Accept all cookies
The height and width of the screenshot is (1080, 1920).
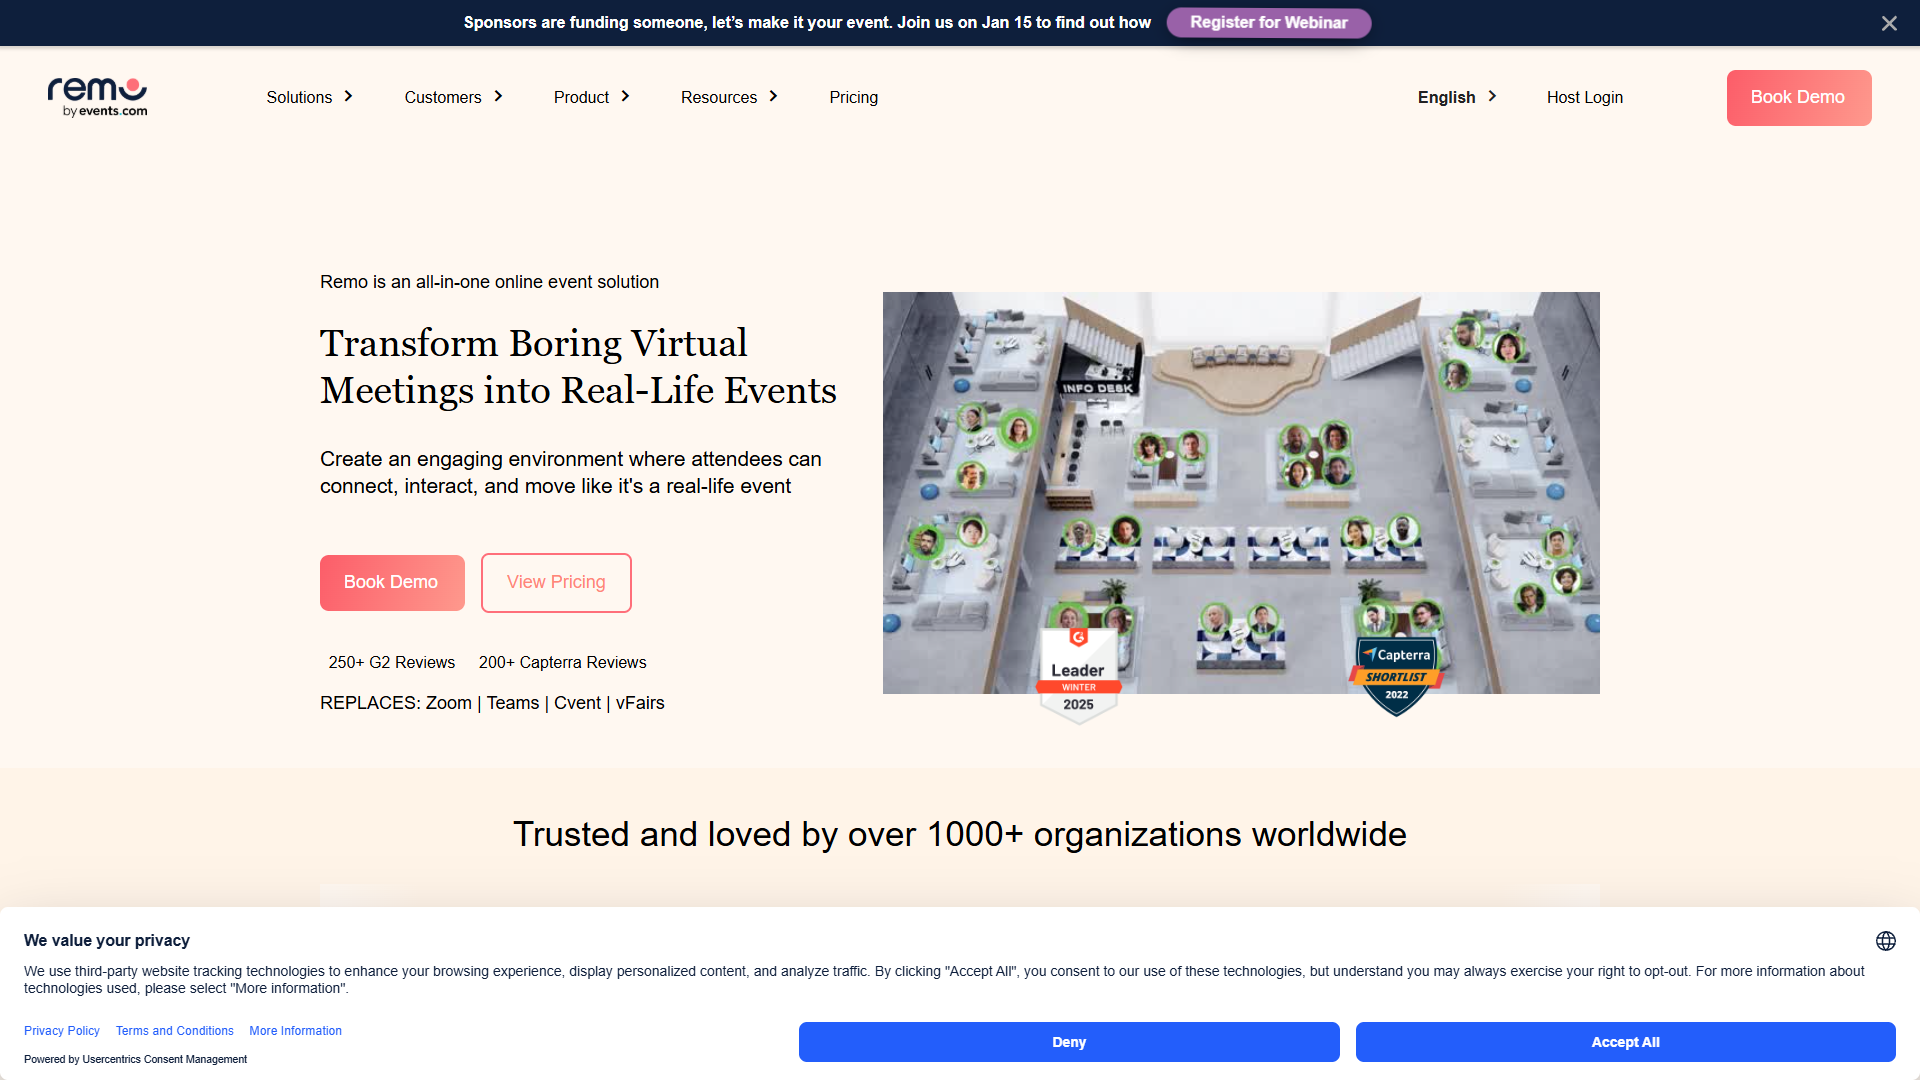click(1625, 1042)
